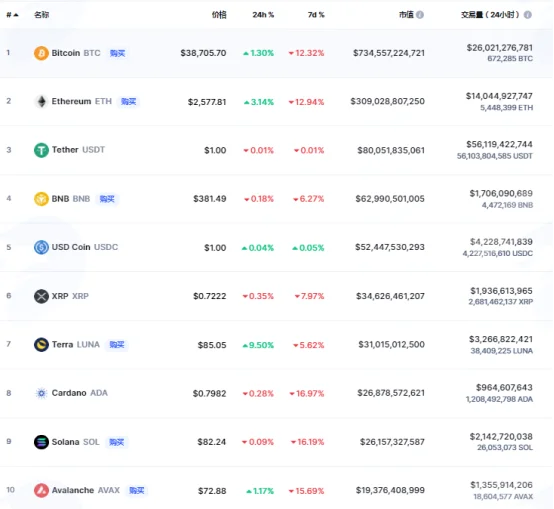The width and height of the screenshot is (554, 509).
Task: Click the XRP black logo icon
Action: 41,296
